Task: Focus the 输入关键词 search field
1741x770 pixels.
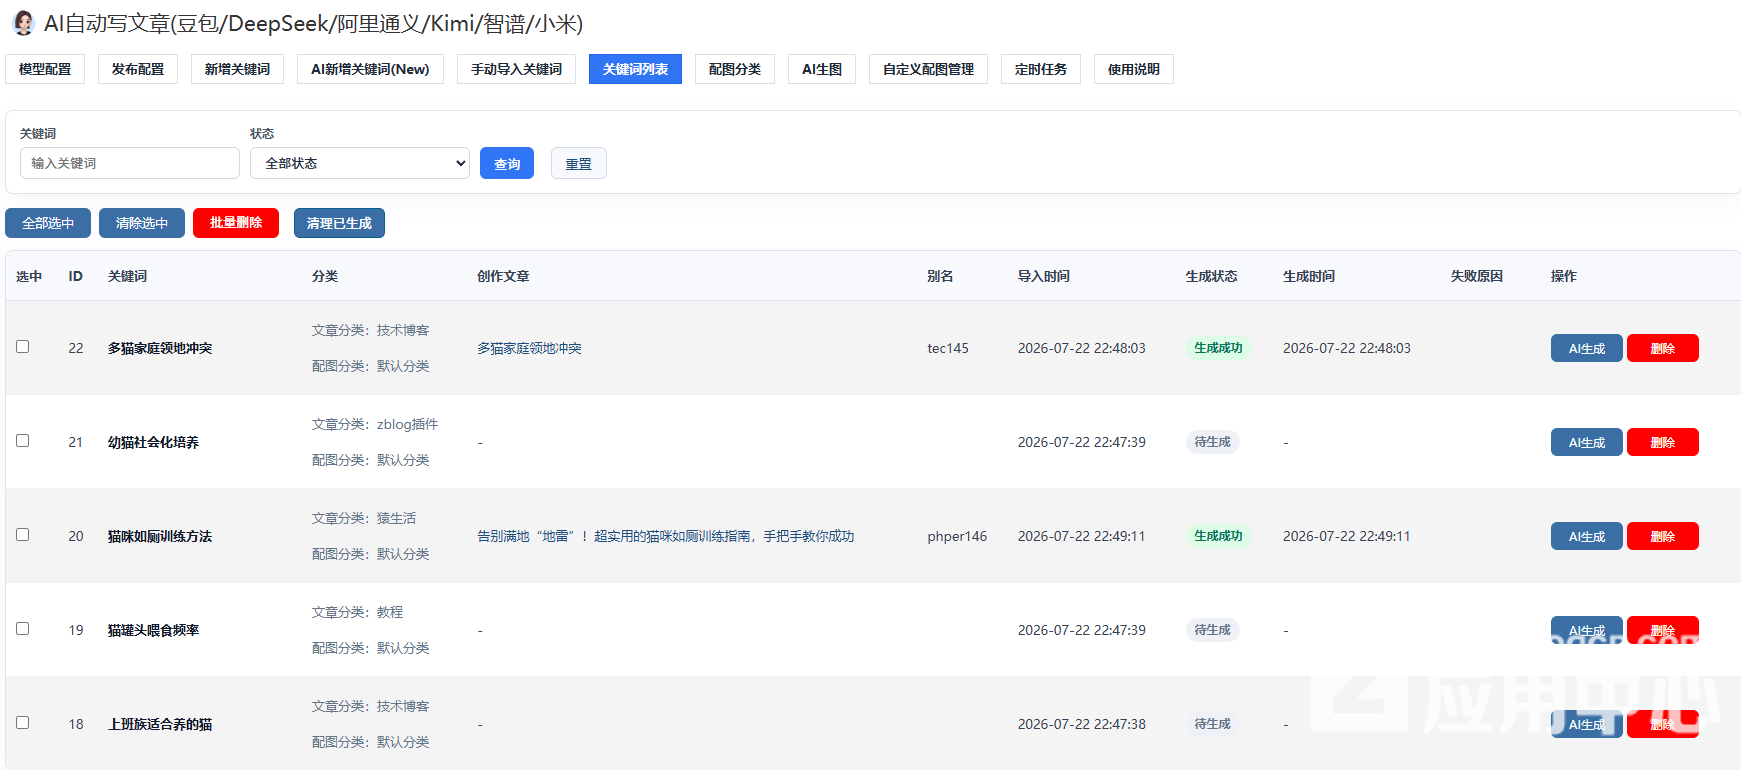Action: [x=130, y=163]
